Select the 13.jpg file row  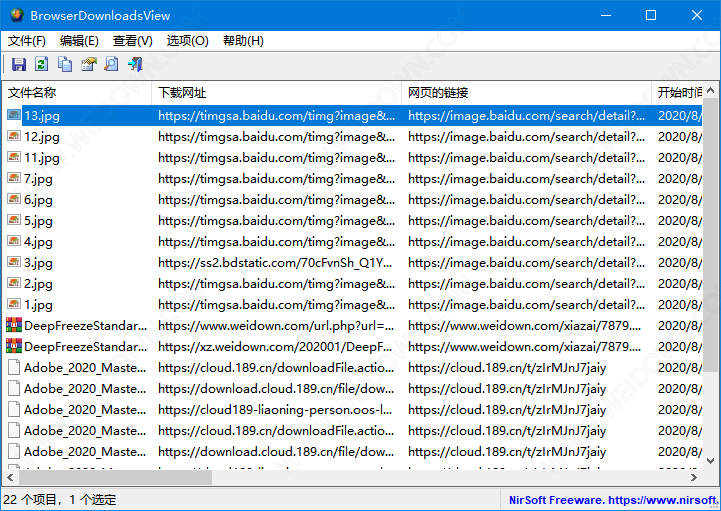pyautogui.click(x=353, y=115)
